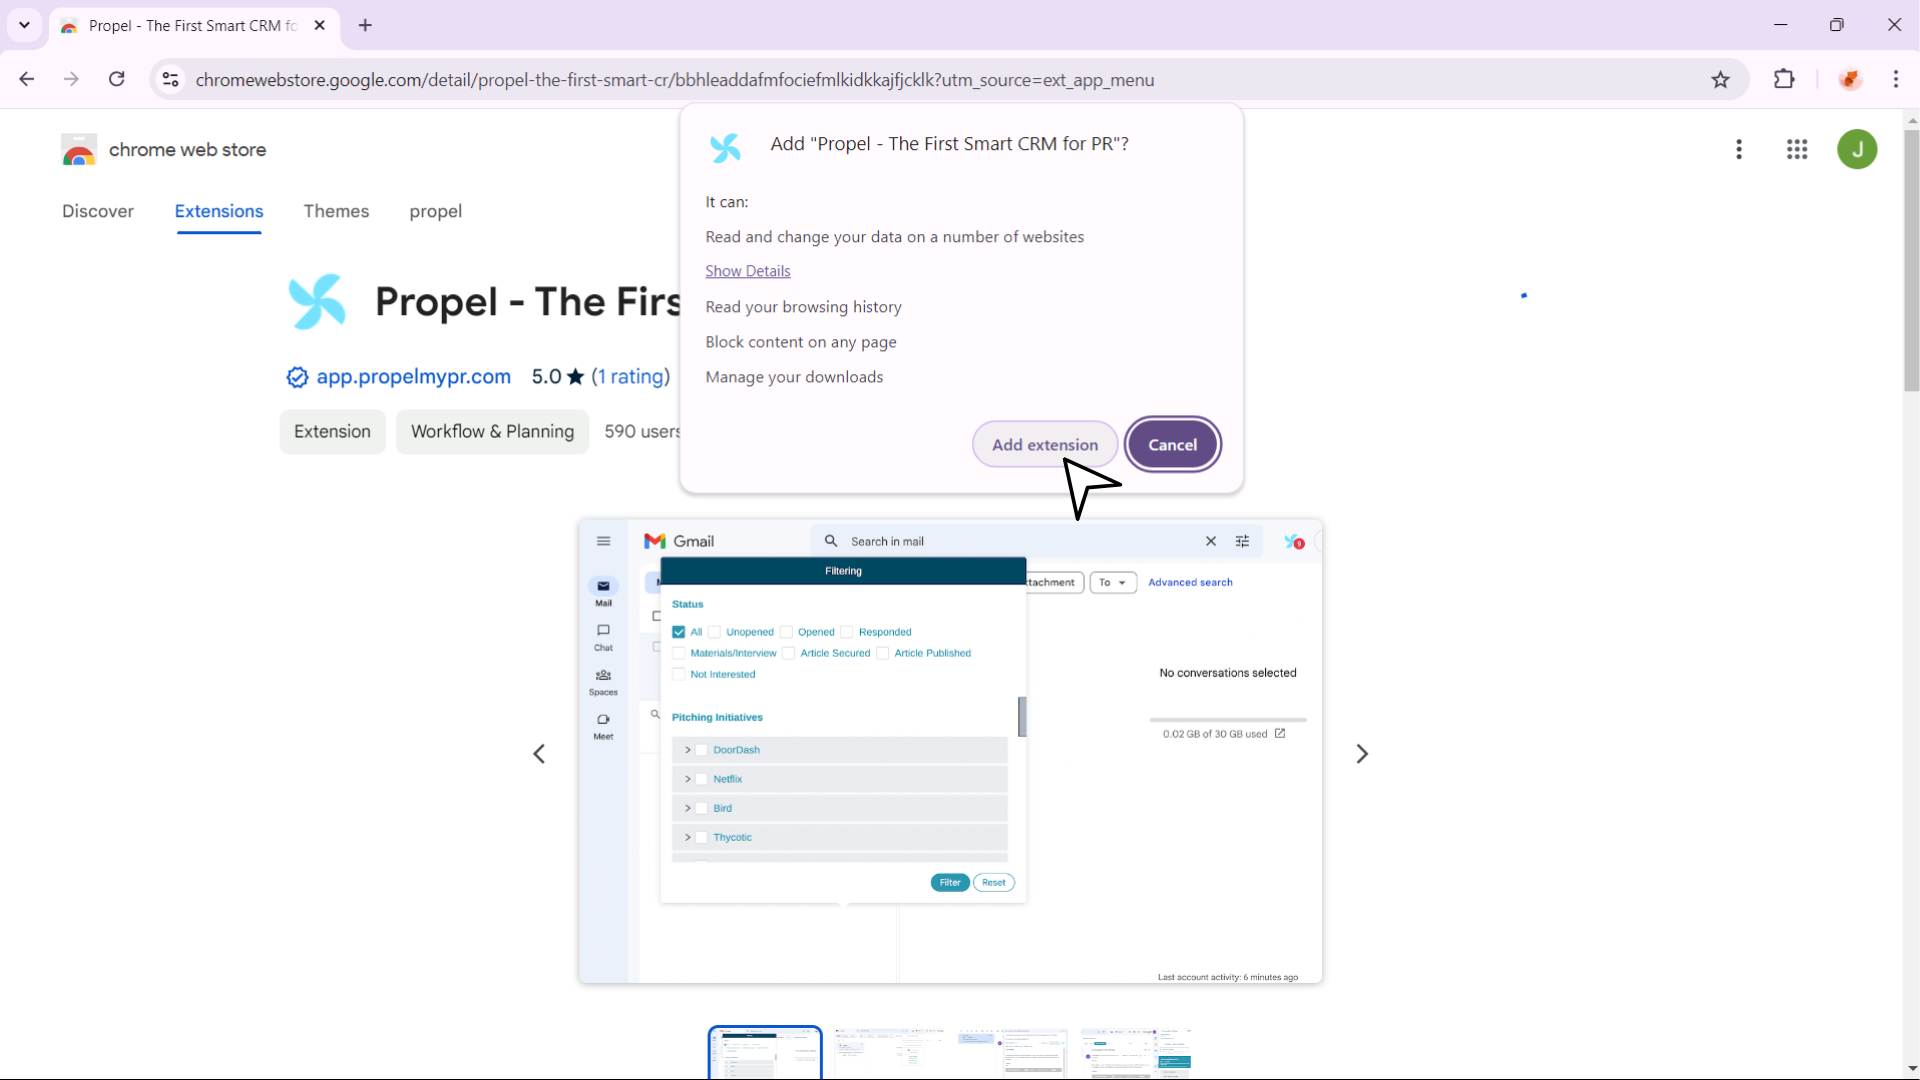Open the app.propelmypr.com publisher link
The image size is (1920, 1080).
[x=413, y=377]
